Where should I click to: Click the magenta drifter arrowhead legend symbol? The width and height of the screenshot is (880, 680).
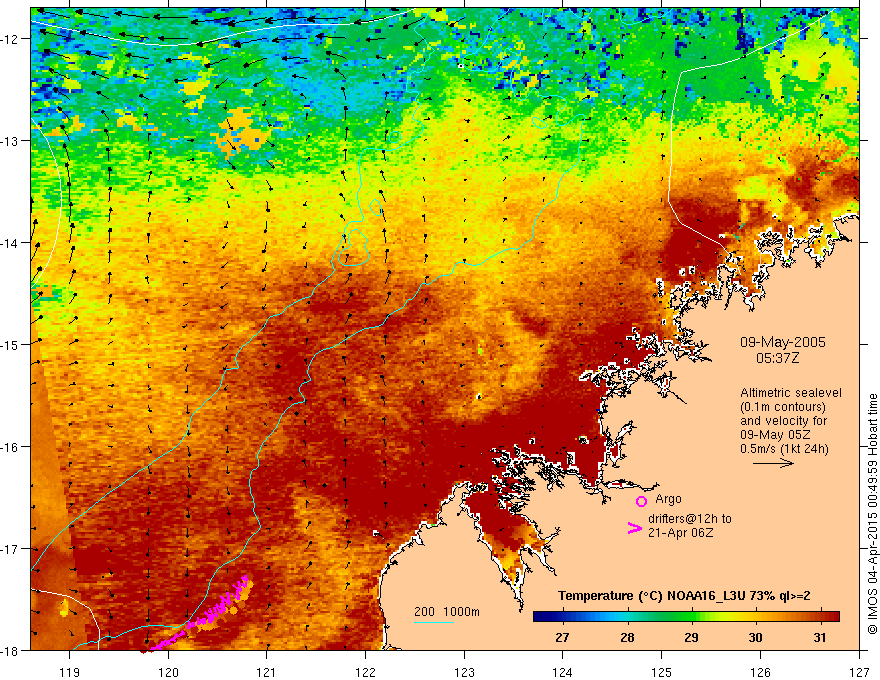point(634,527)
